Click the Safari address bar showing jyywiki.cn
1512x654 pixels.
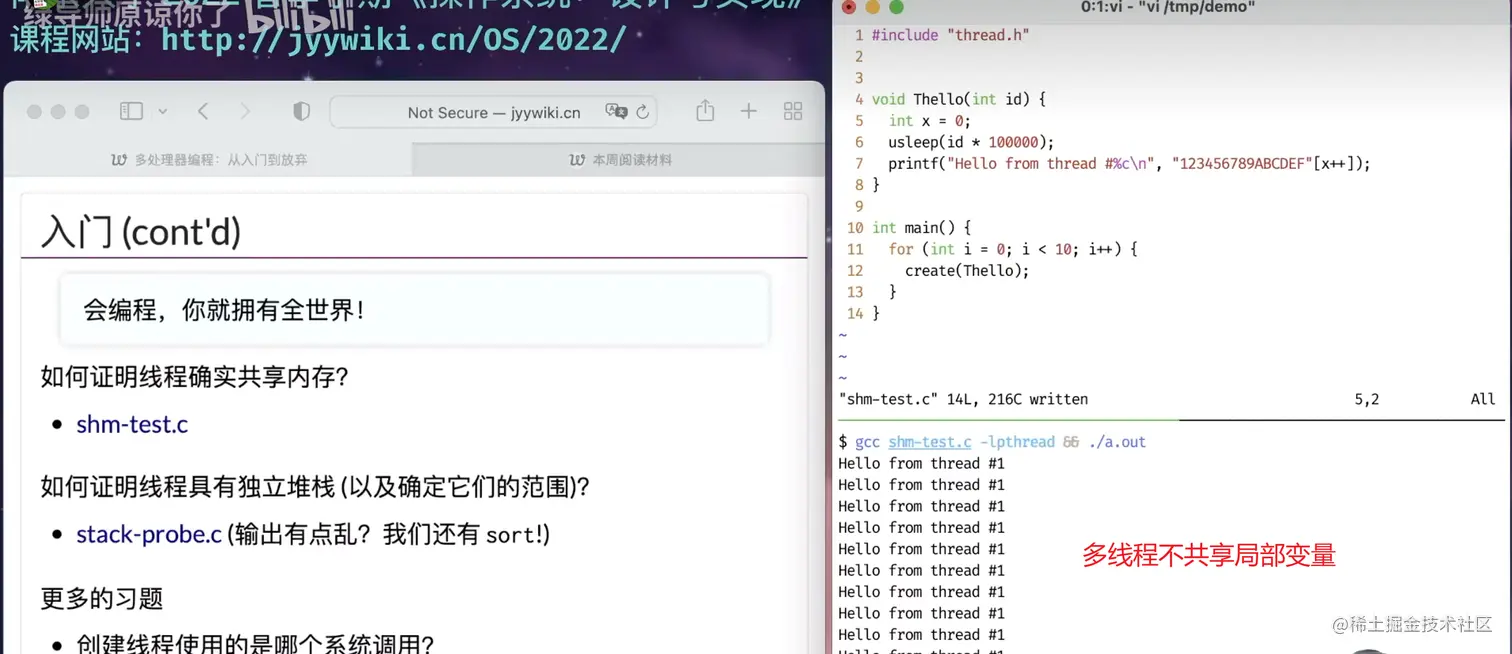(494, 112)
